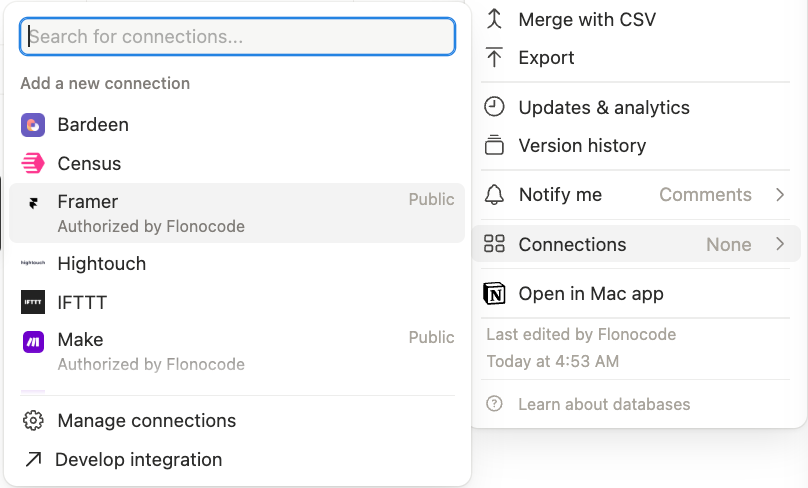Click the Public label on the Framer row
This screenshot has width=808, height=488.
pyautogui.click(x=431, y=199)
